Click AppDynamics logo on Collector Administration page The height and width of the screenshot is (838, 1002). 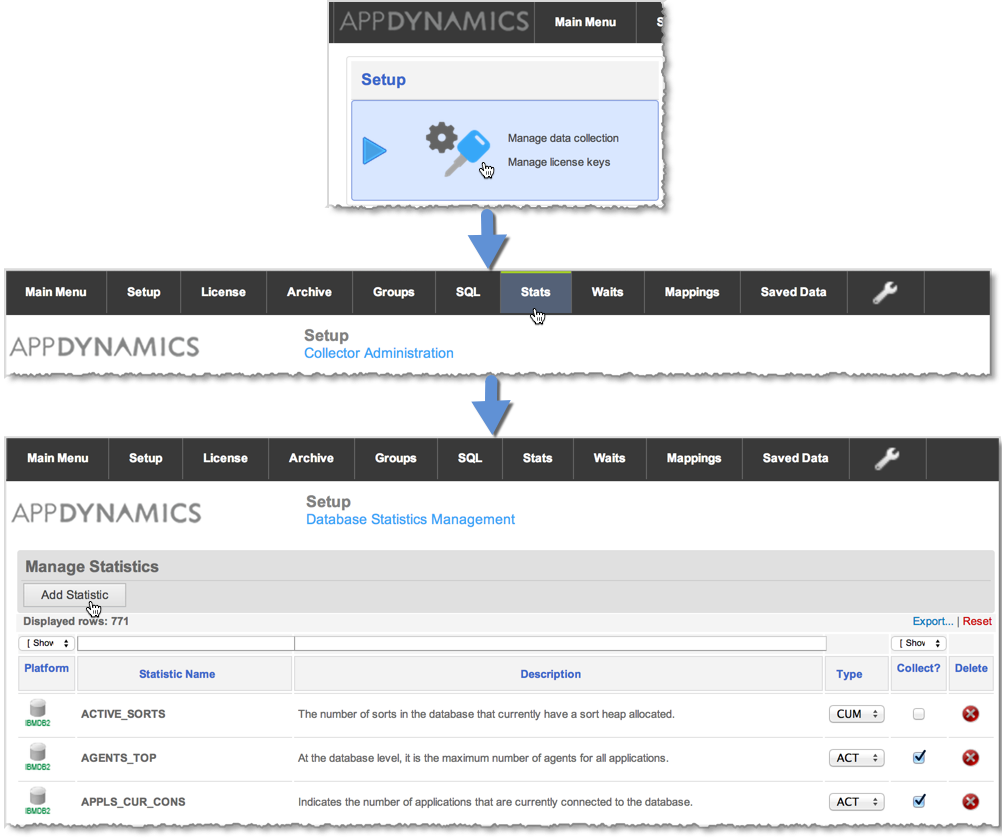[x=105, y=347]
